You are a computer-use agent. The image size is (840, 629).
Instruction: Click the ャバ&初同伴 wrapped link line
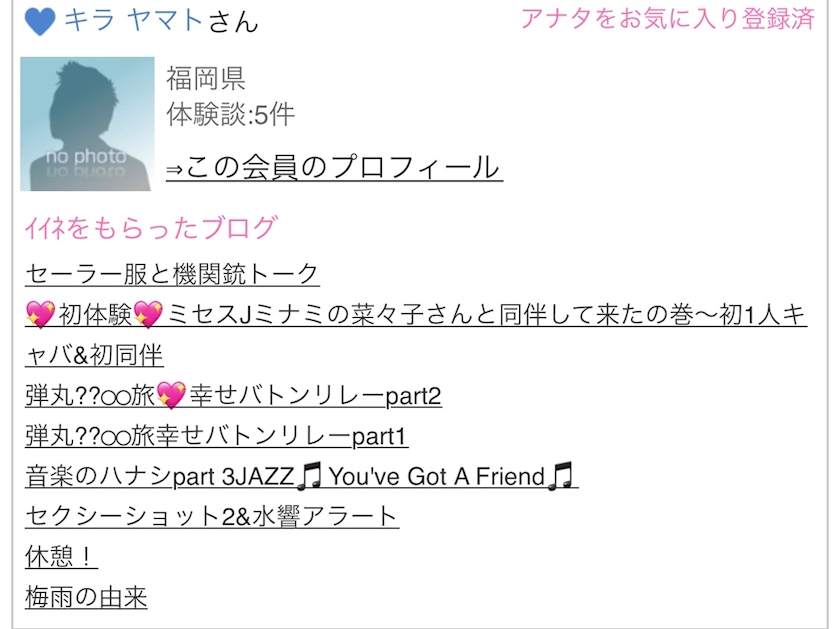(x=94, y=355)
